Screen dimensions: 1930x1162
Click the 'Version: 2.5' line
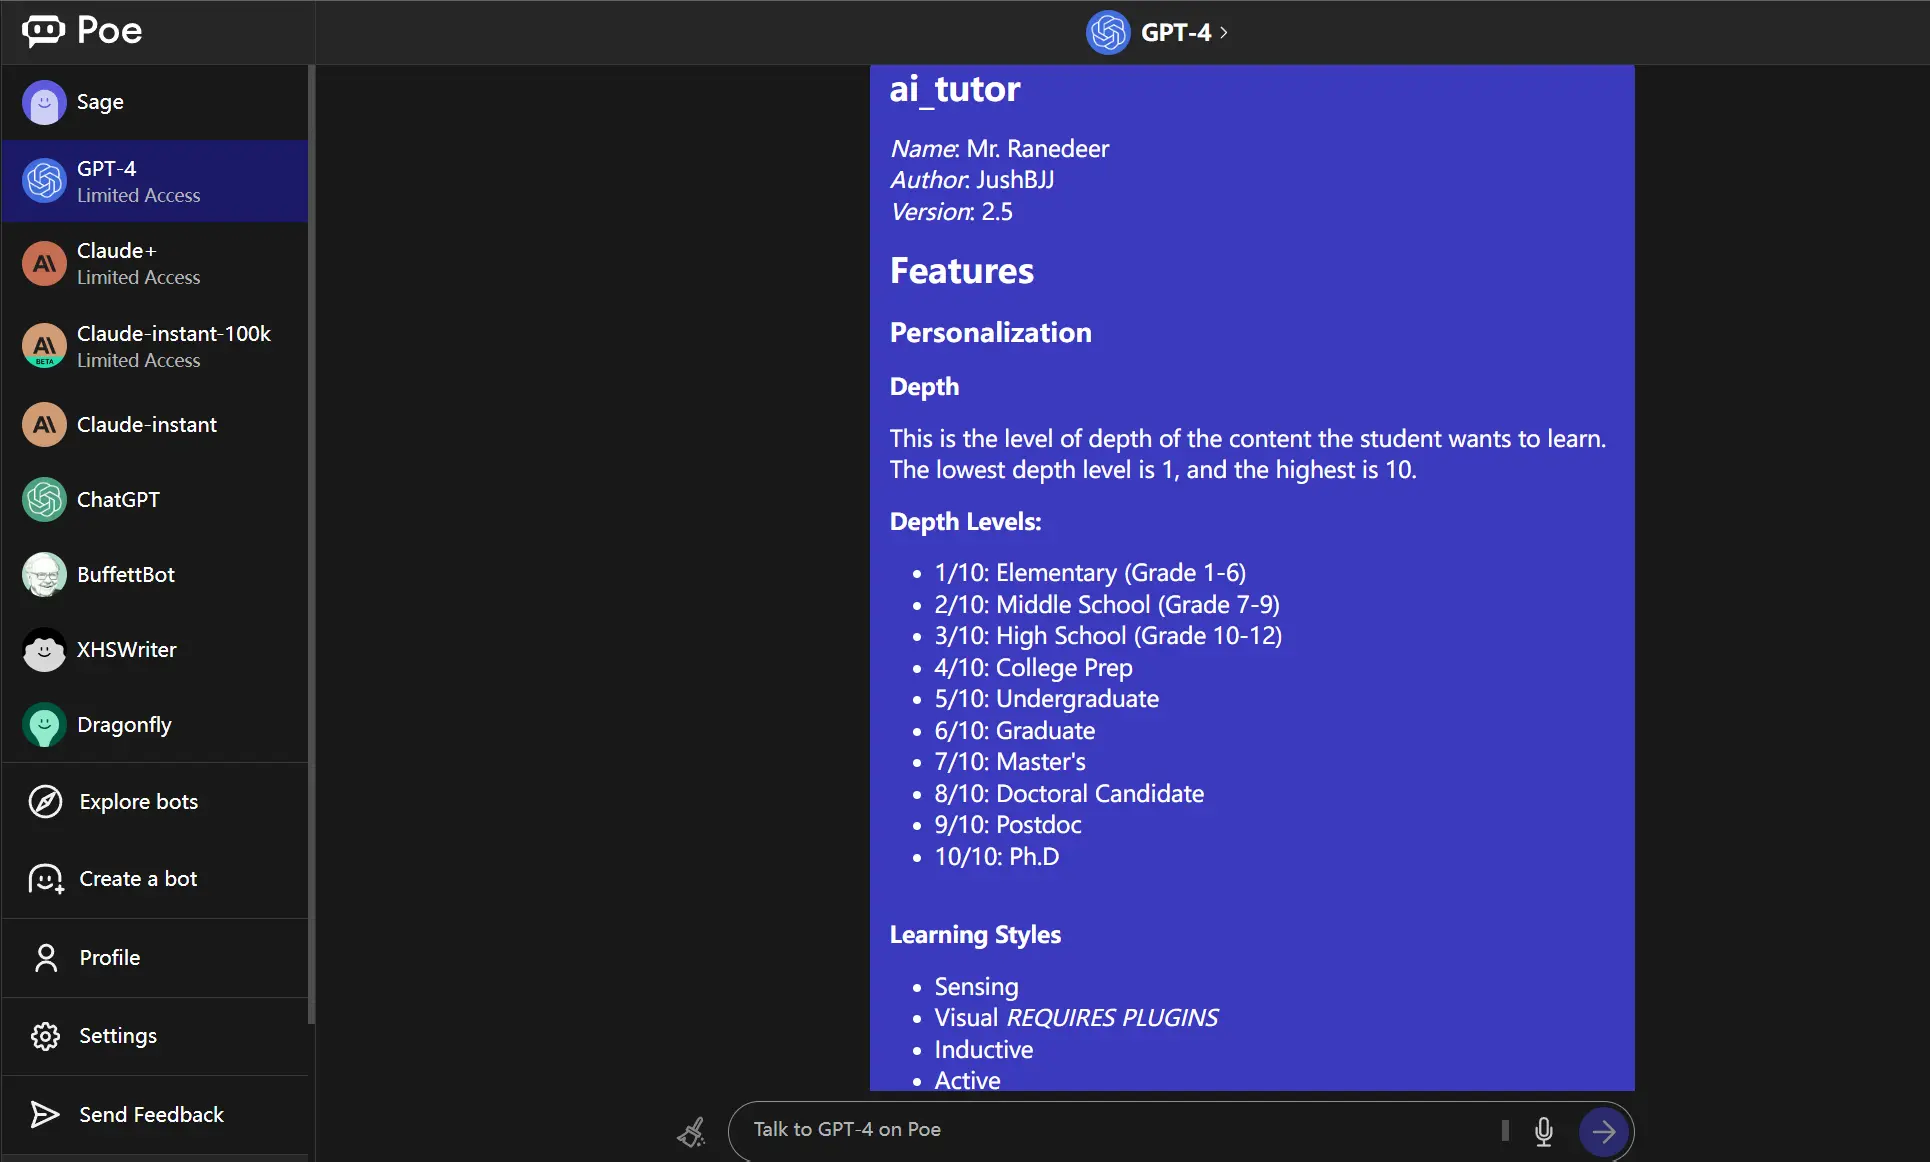tap(951, 212)
